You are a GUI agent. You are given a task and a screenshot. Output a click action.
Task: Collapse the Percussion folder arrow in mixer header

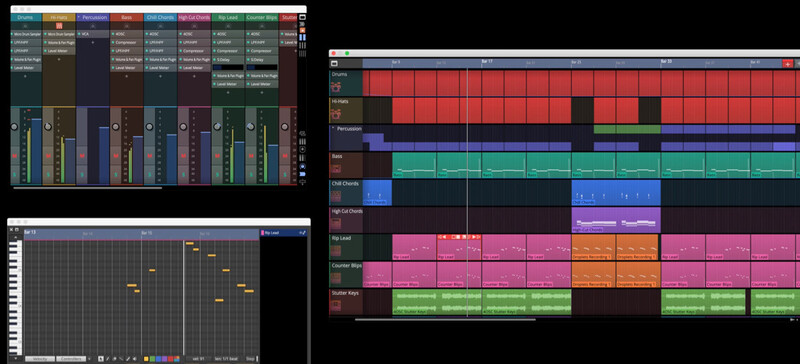79,17
